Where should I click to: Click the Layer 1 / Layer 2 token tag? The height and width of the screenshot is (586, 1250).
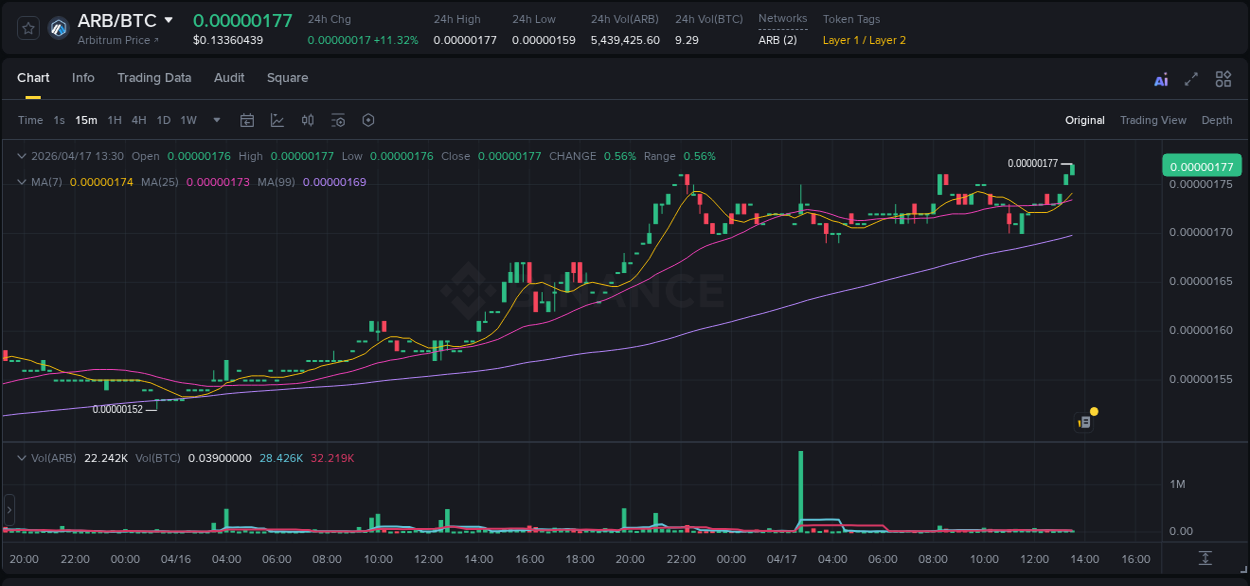pyautogui.click(x=864, y=40)
